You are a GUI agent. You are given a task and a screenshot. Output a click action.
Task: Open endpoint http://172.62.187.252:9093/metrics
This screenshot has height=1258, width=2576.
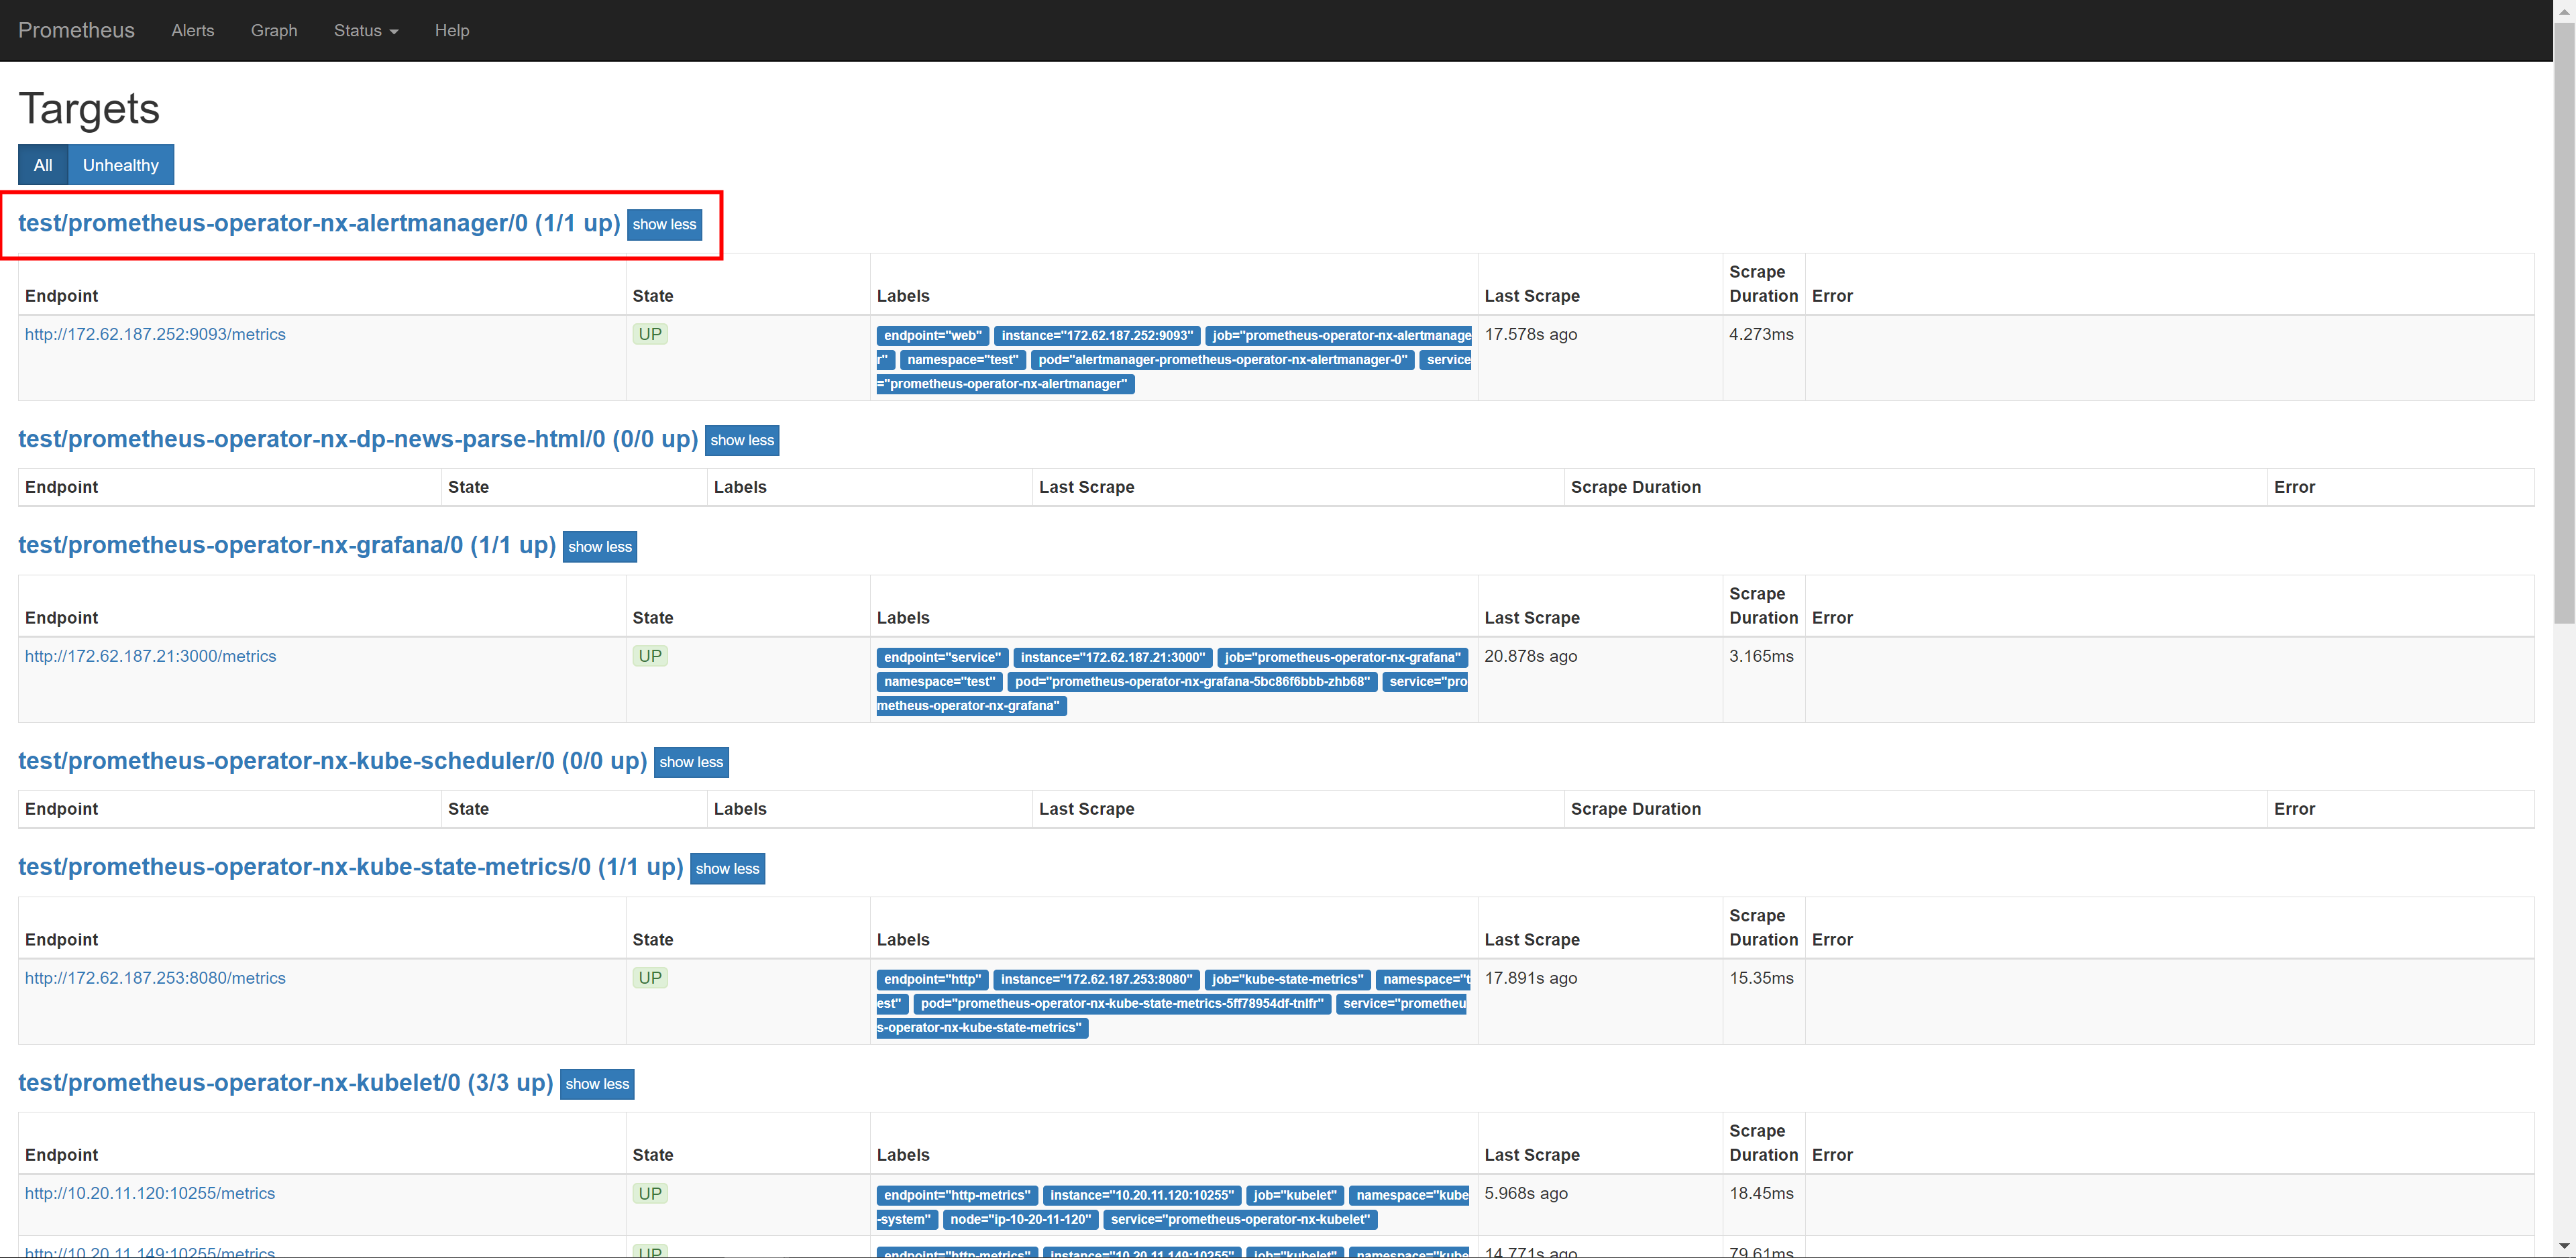pos(155,334)
